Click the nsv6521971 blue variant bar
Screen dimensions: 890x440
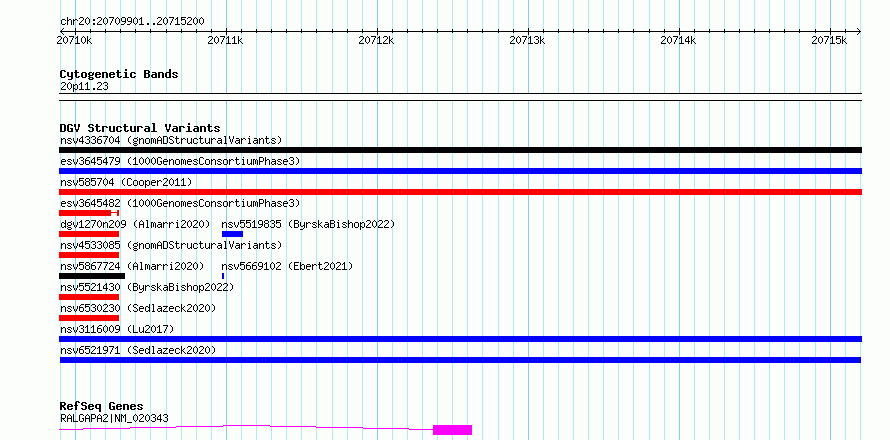coord(460,360)
